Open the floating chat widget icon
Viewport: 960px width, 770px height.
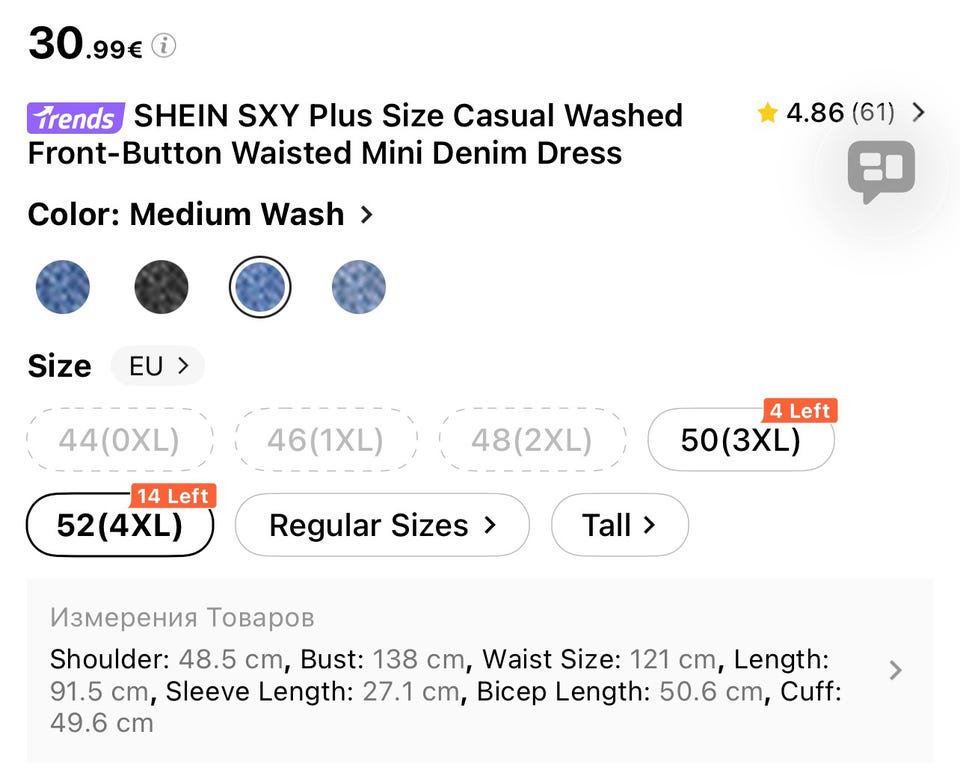click(881, 172)
